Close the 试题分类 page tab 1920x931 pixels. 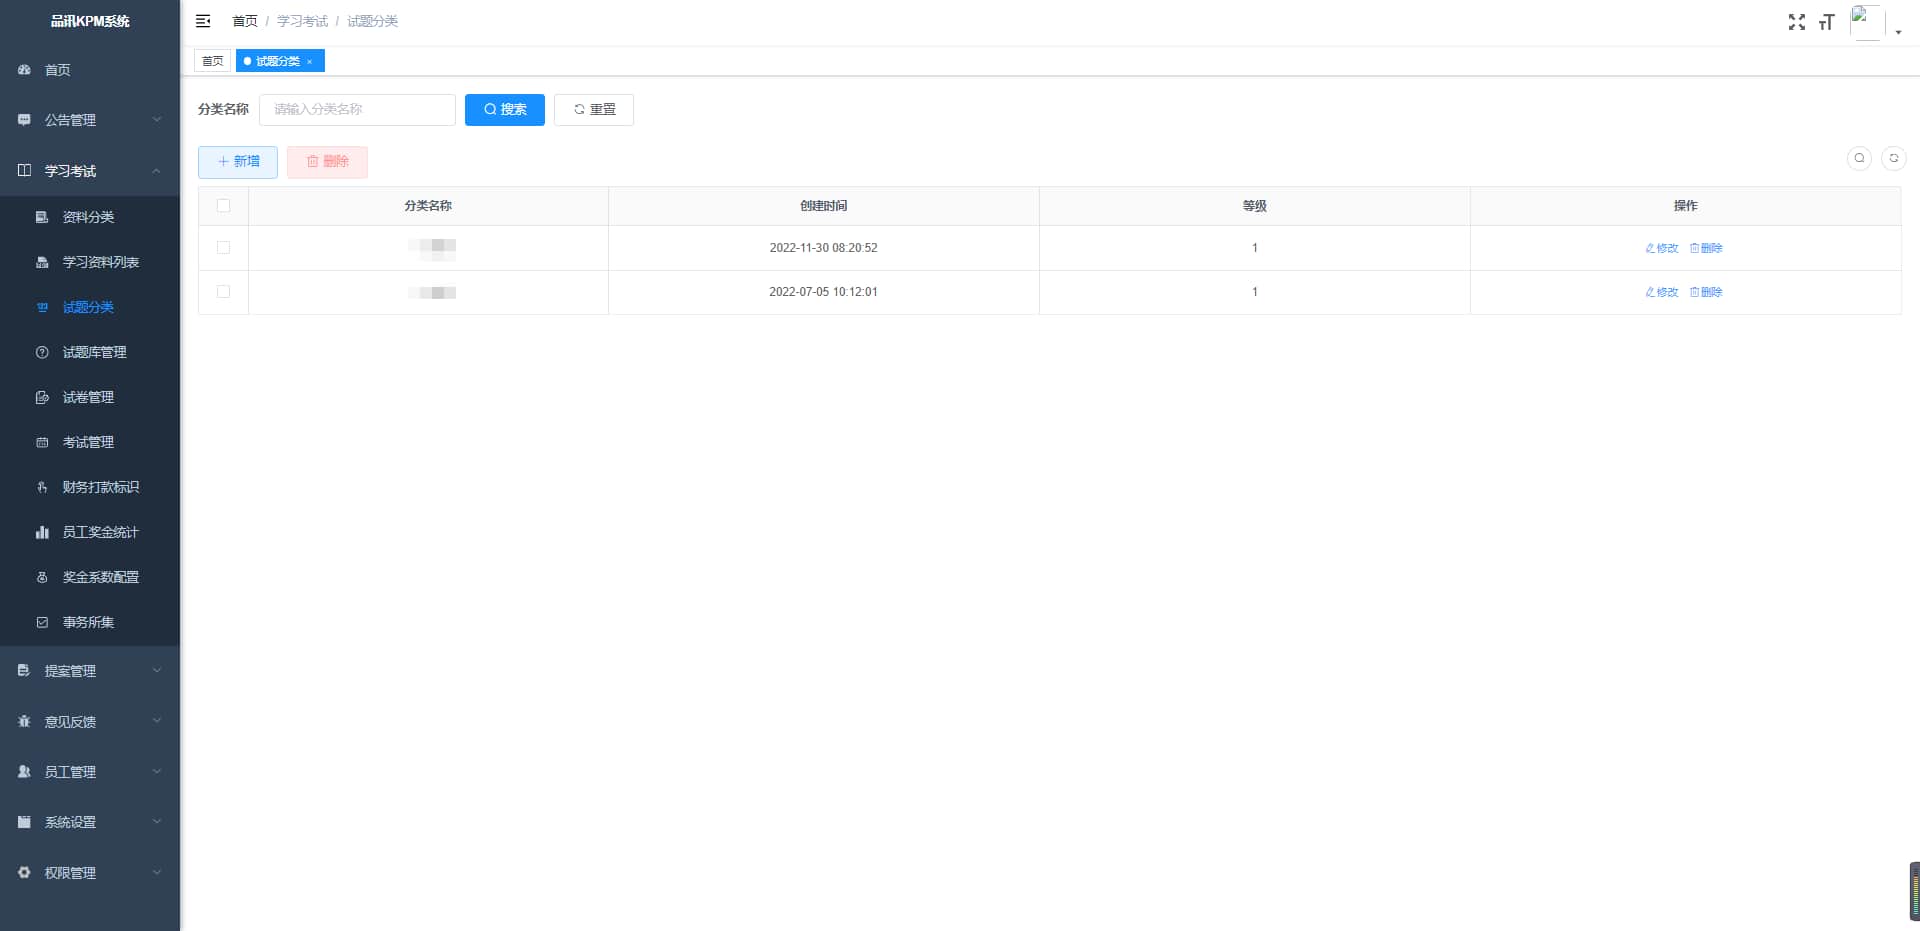point(310,62)
